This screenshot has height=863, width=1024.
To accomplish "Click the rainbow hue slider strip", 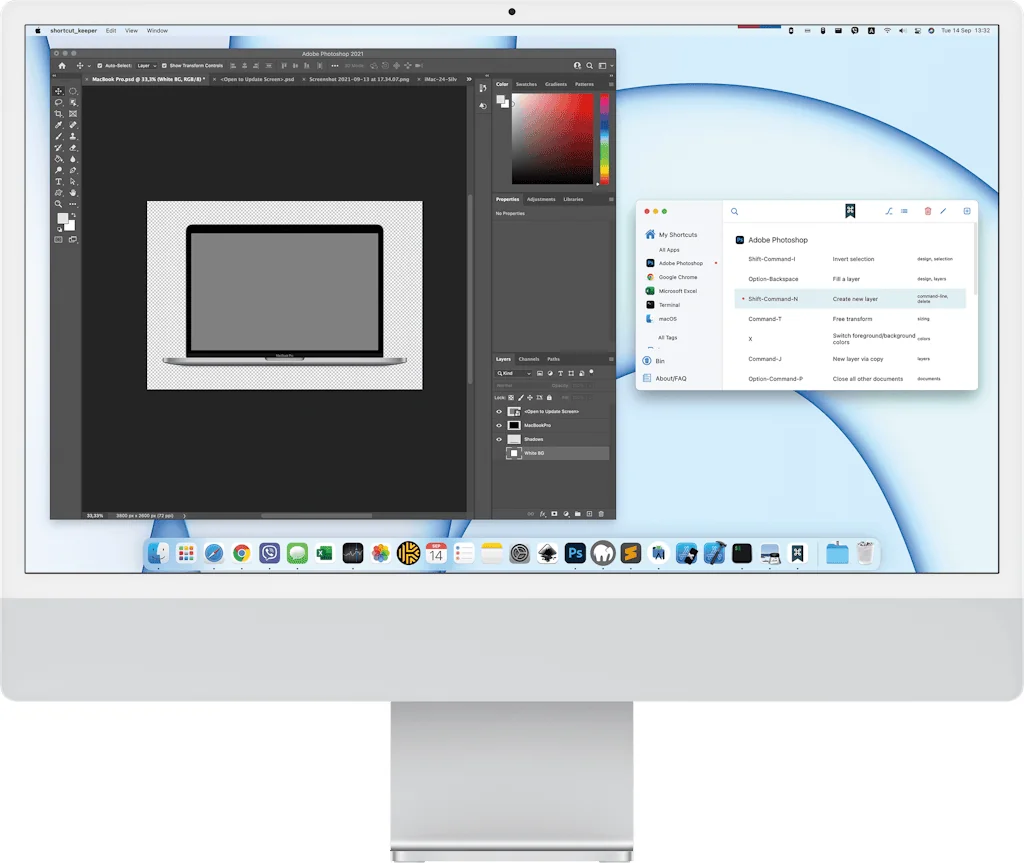I will [x=604, y=140].
